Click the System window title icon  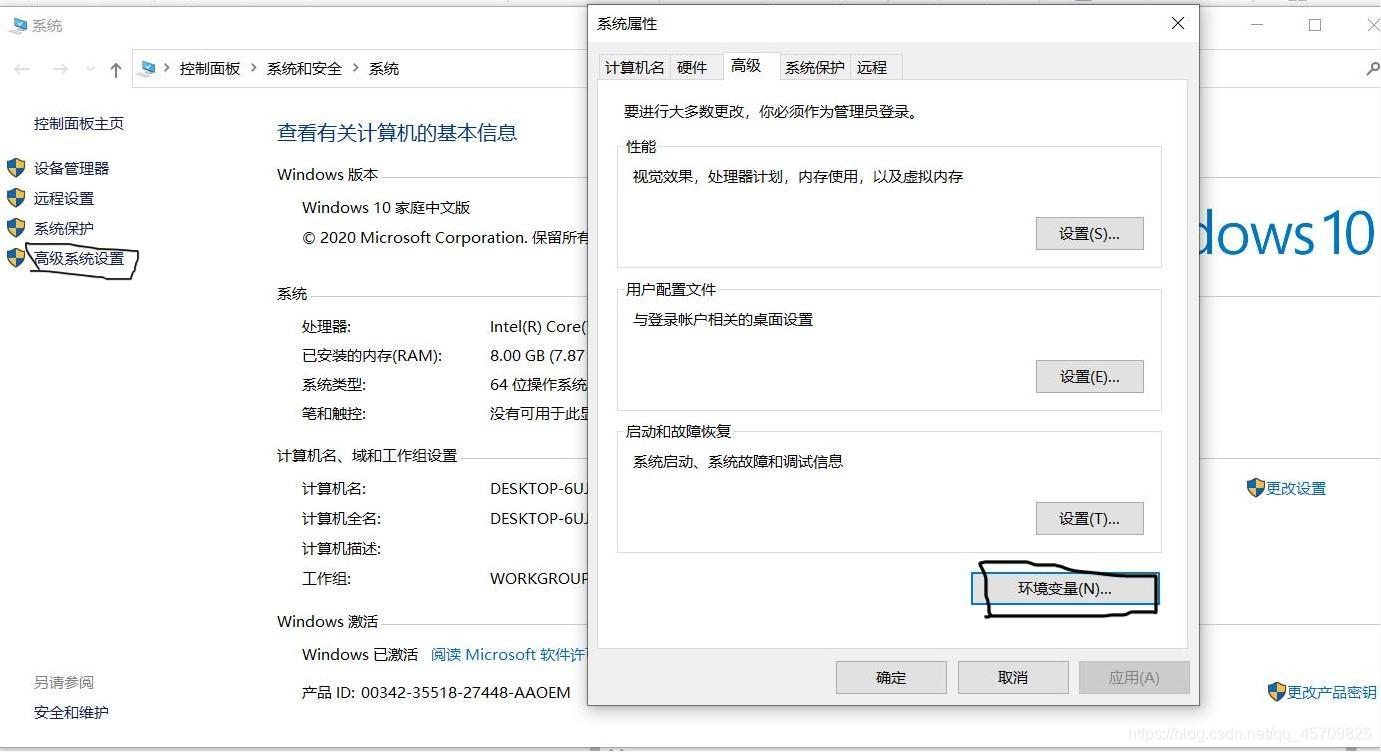tap(19, 25)
